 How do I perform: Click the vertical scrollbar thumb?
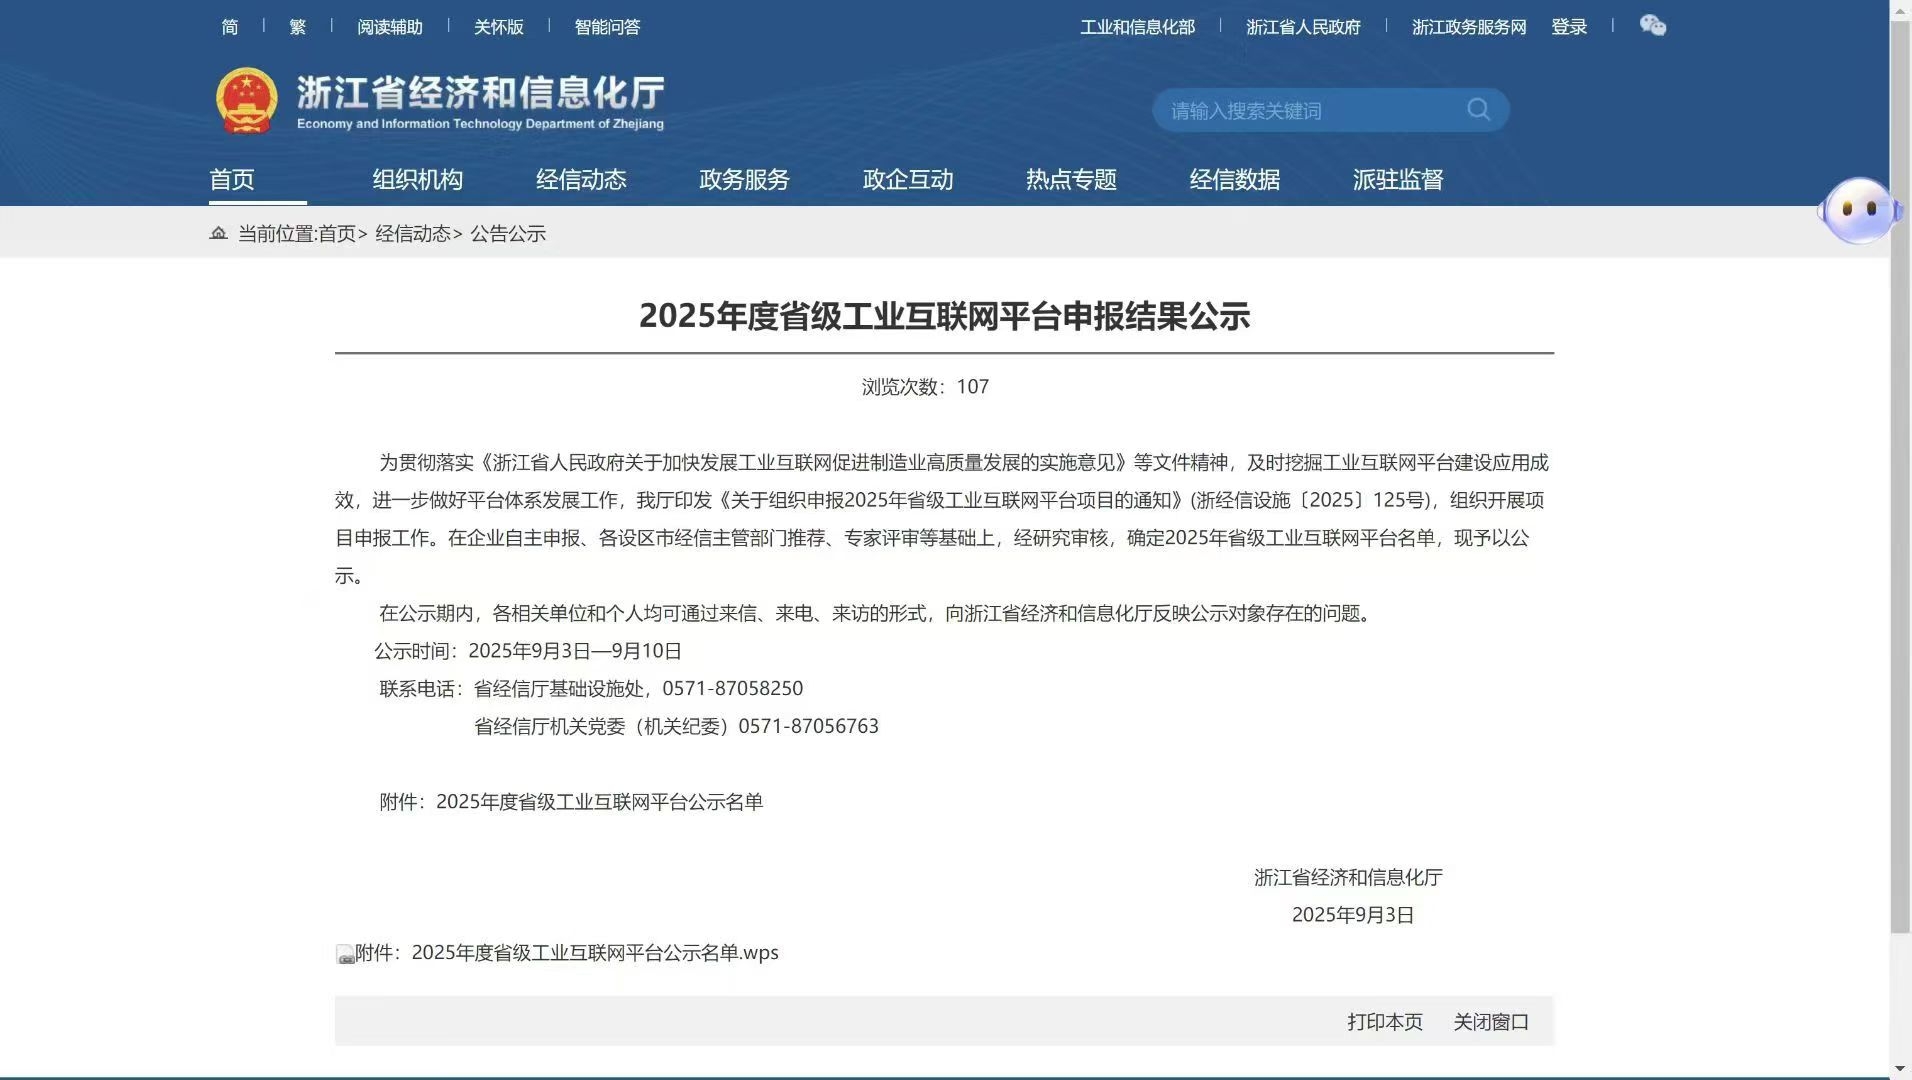1900,475
